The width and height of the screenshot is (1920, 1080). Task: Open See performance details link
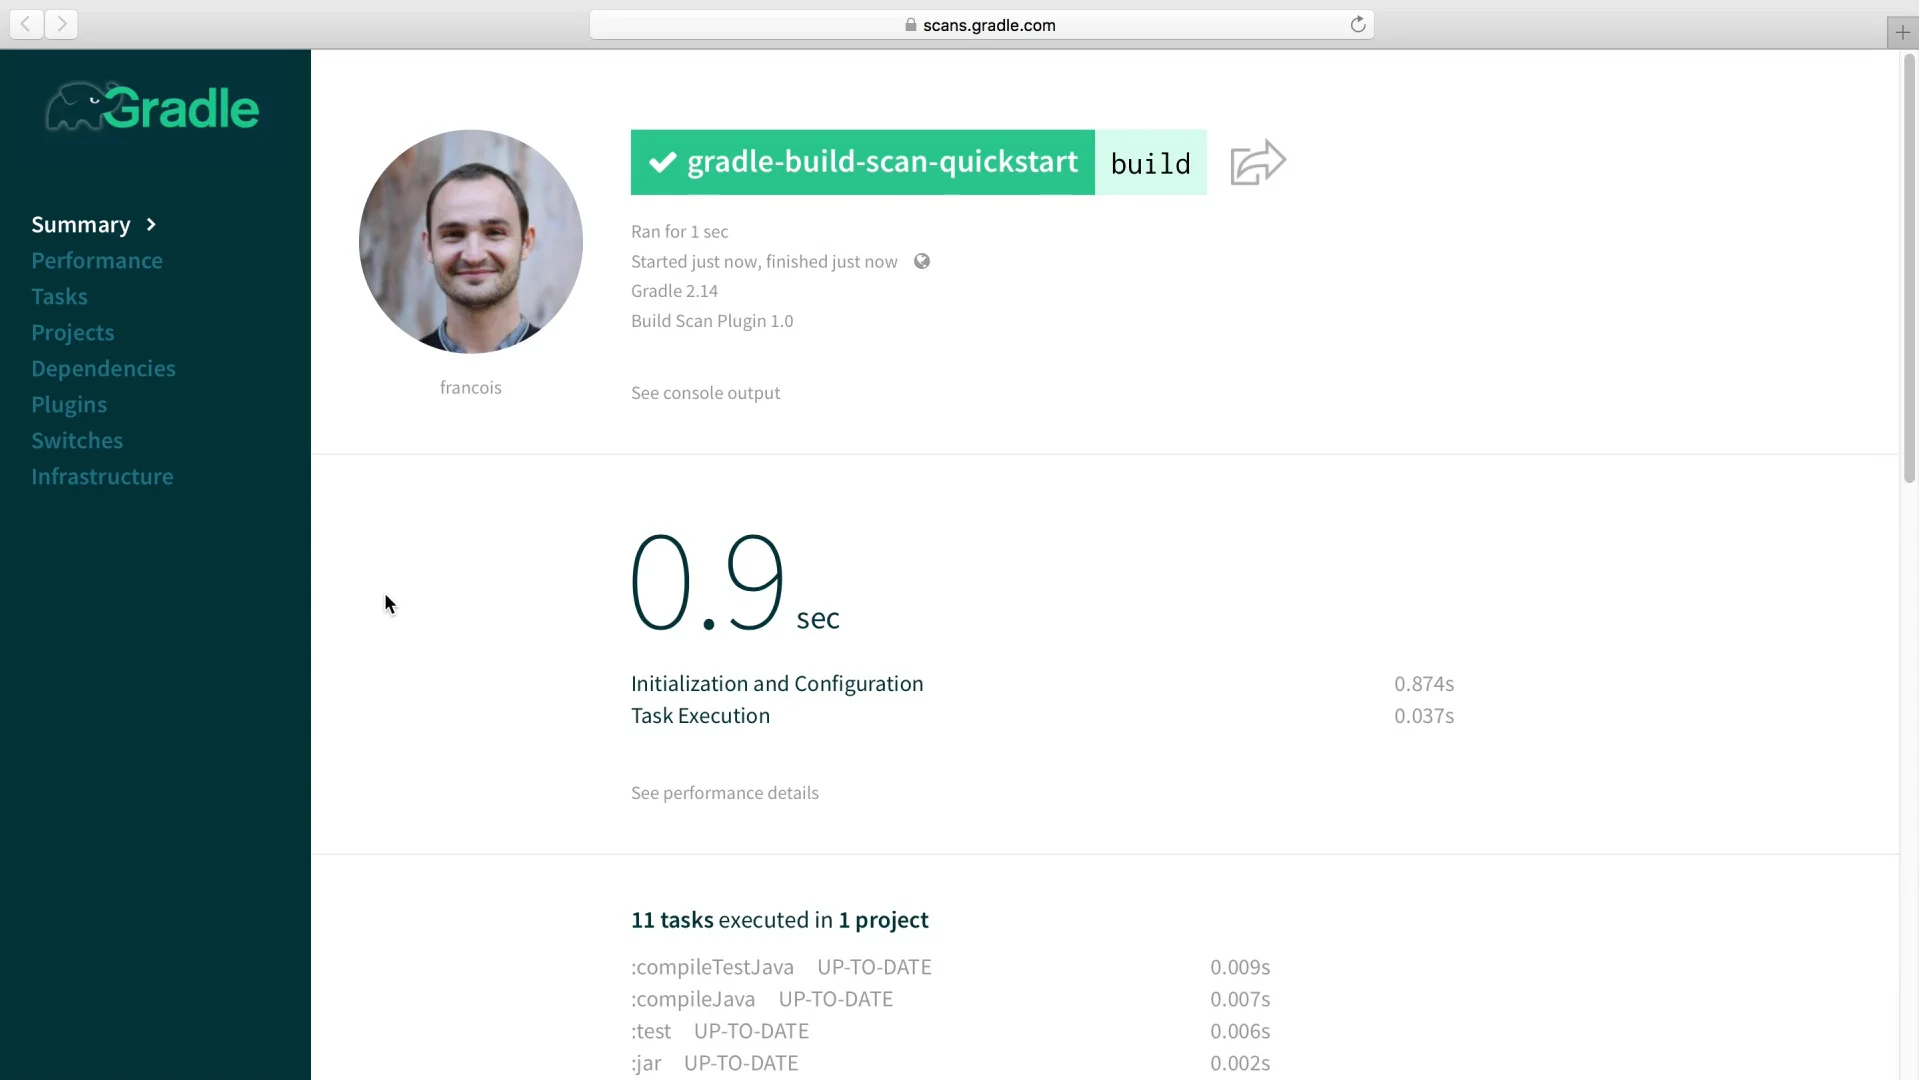click(725, 793)
